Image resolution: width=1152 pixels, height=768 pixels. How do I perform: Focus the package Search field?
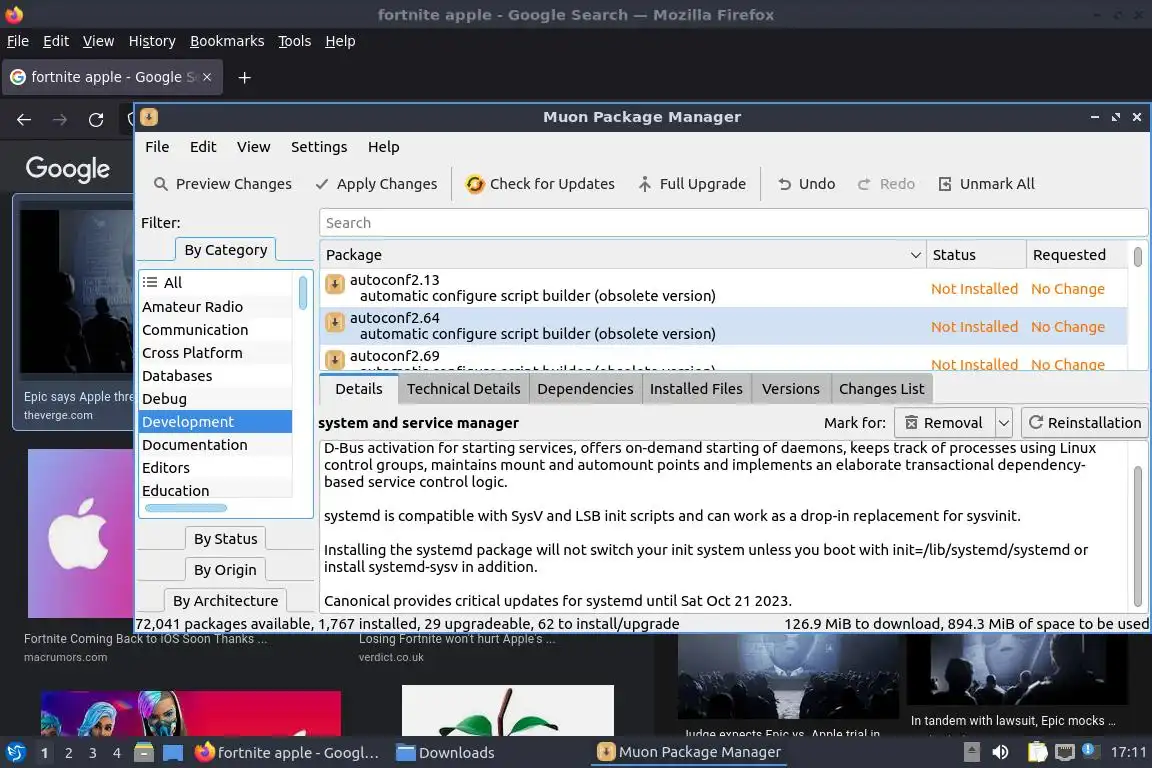coord(732,223)
